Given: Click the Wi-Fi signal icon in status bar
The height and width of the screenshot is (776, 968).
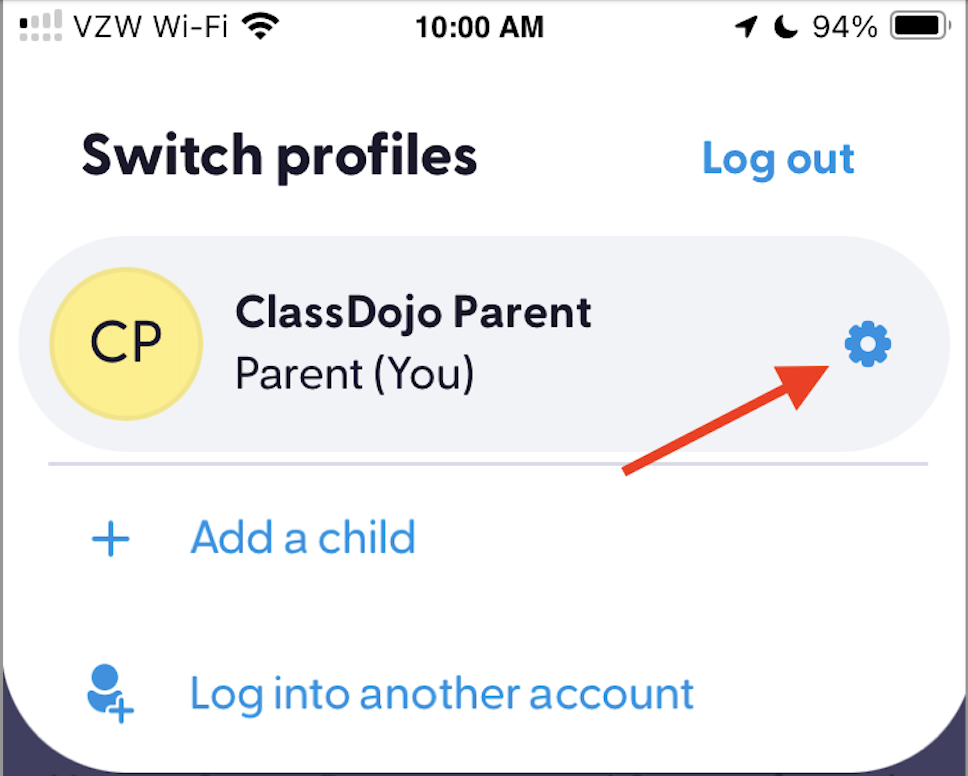Looking at the screenshot, I should [262, 27].
